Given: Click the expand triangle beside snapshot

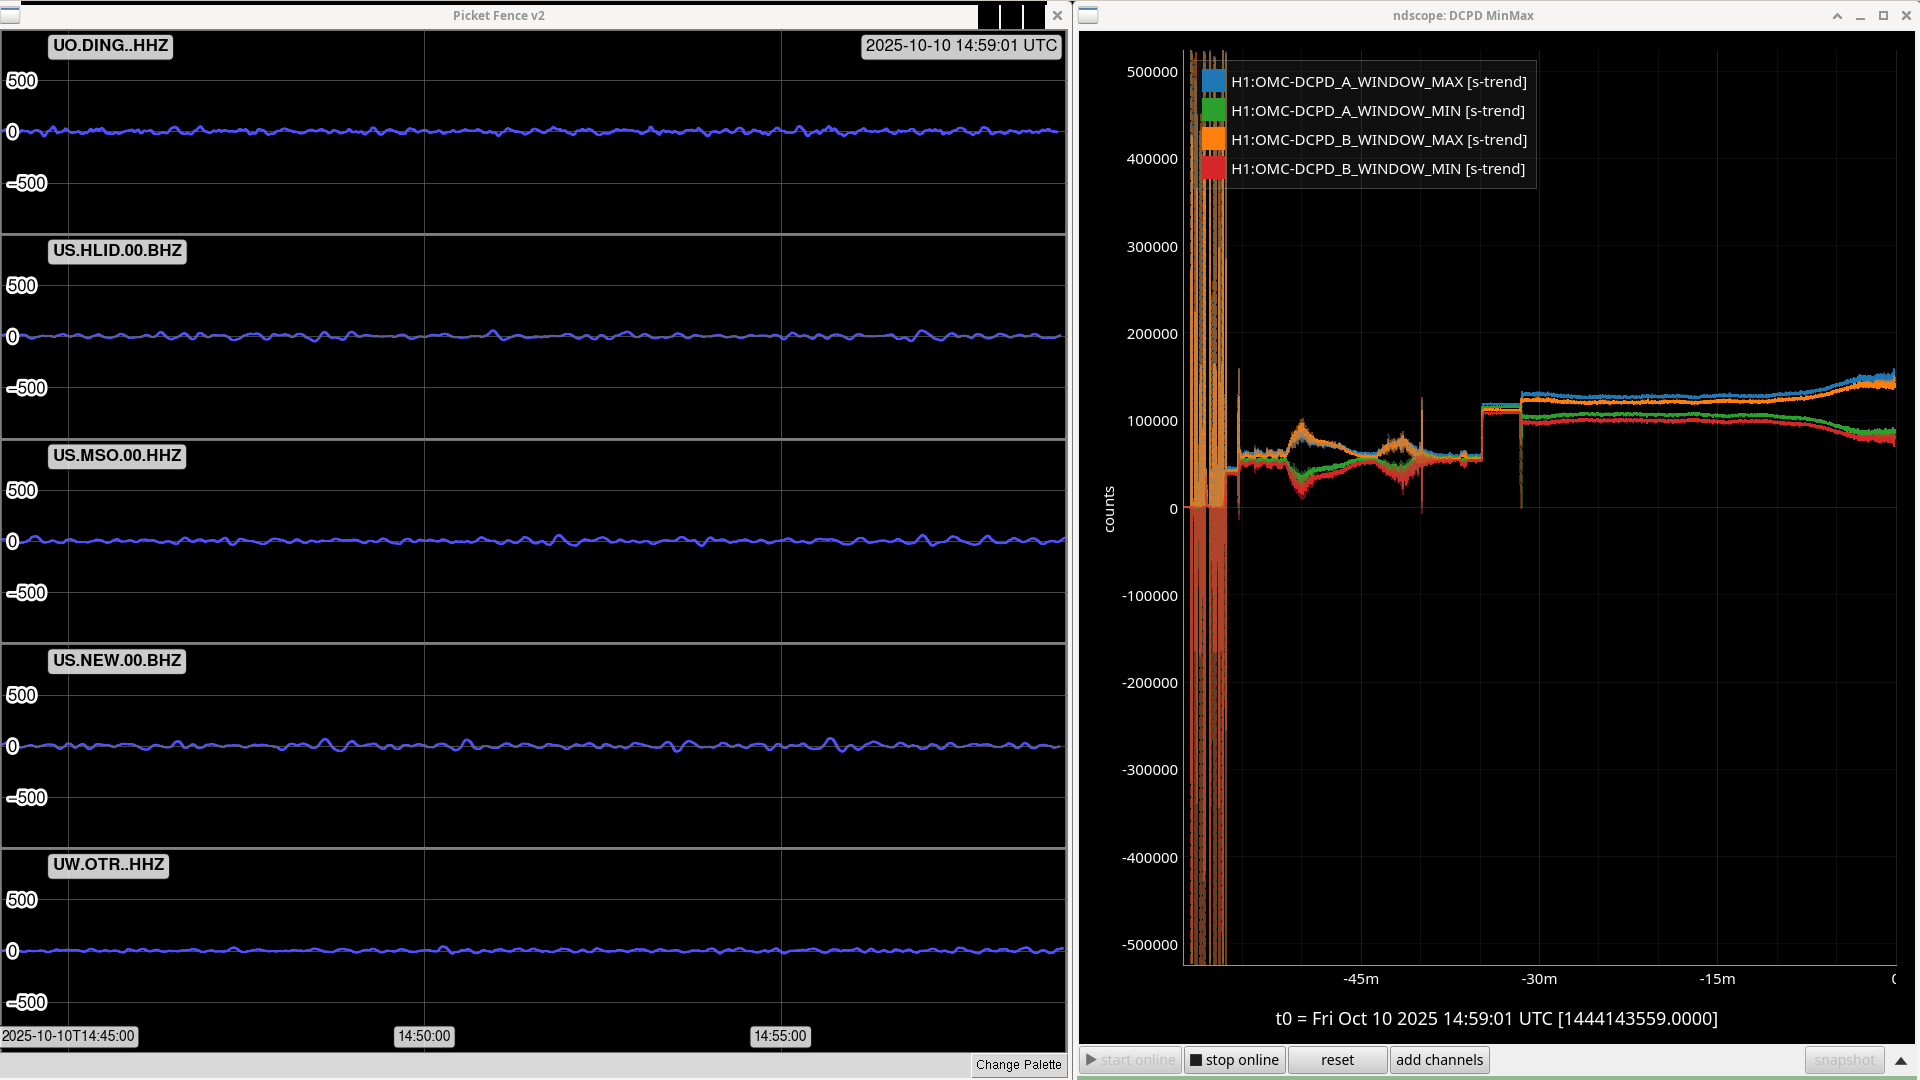Looking at the screenshot, I should 1901,1061.
